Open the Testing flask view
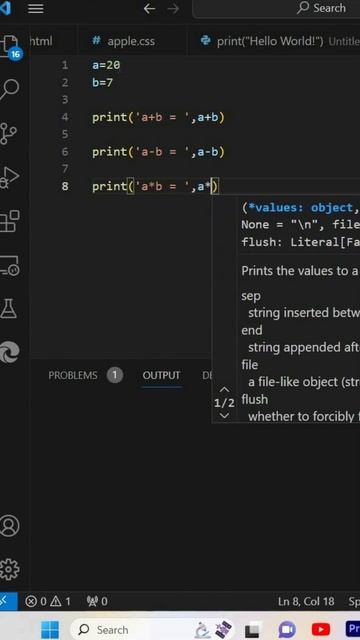This screenshot has width=360, height=640. (8, 308)
